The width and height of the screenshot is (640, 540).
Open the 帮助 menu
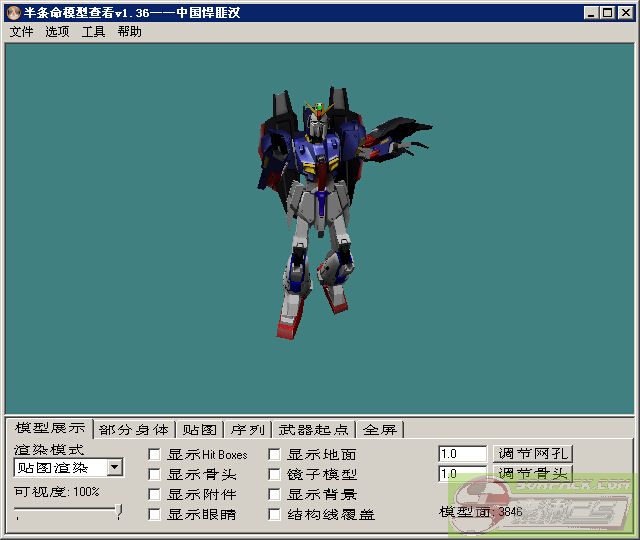[x=129, y=31]
